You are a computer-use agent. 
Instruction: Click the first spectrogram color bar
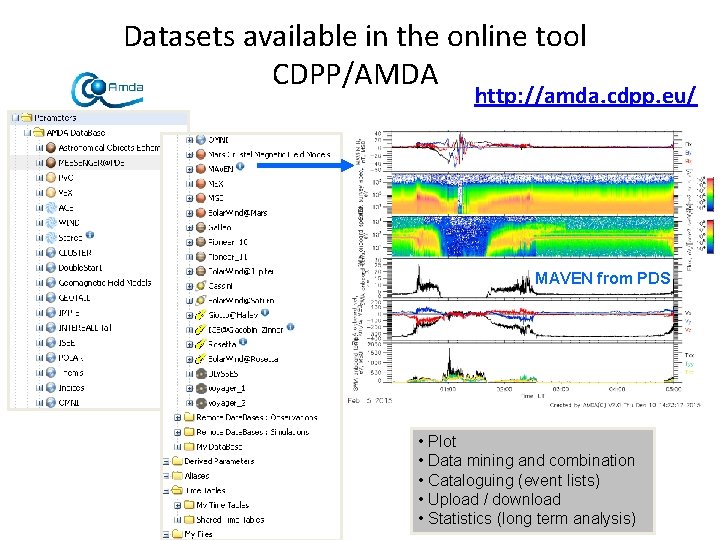click(x=710, y=194)
